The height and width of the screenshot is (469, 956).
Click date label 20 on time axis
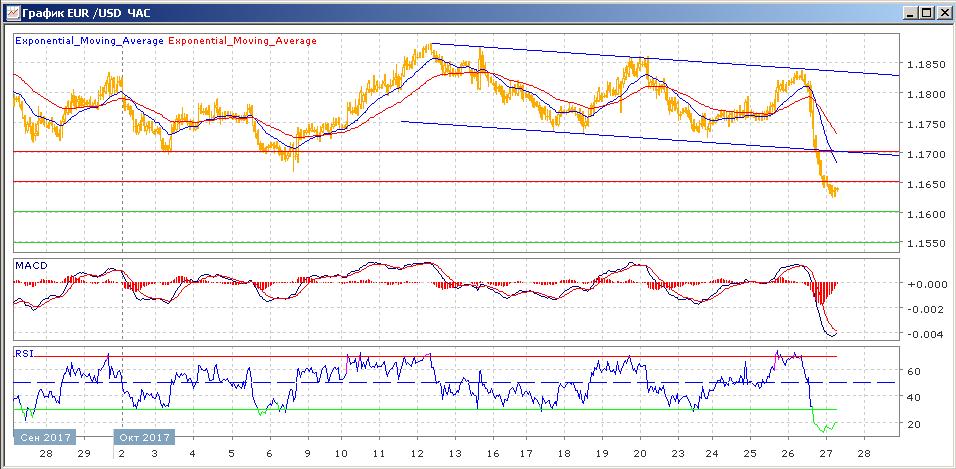point(640,454)
